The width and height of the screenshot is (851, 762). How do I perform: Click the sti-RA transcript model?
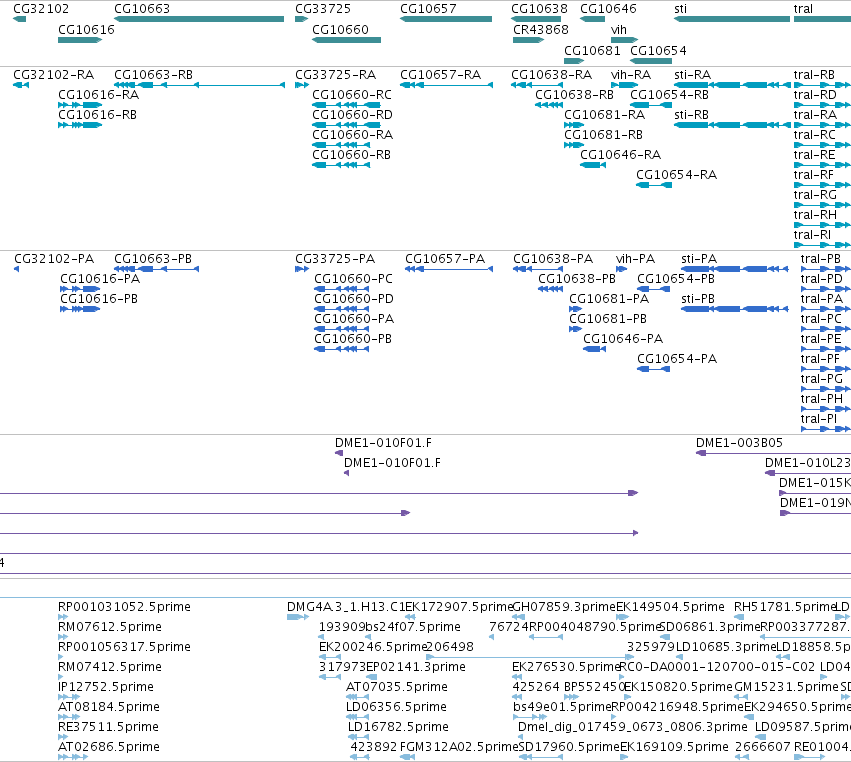point(732,85)
